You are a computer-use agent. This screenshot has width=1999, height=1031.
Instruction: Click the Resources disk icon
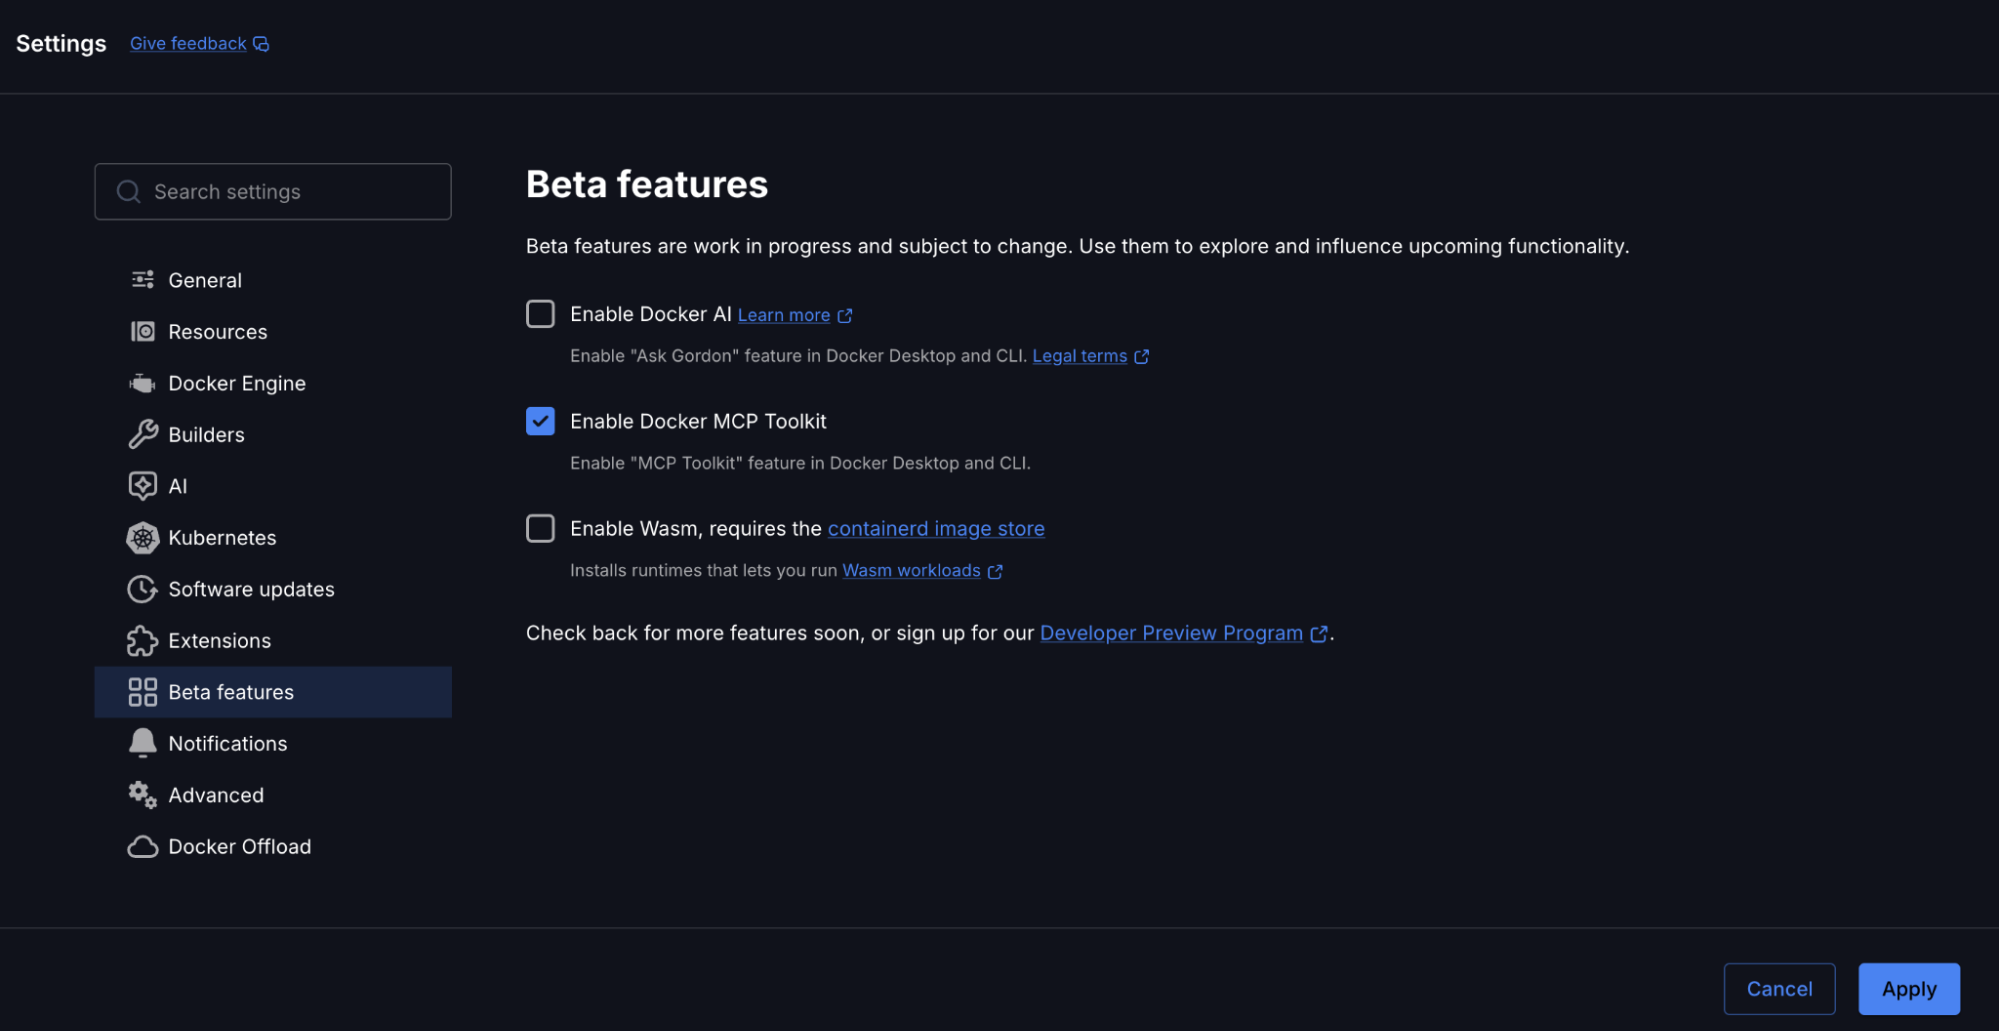pyautogui.click(x=143, y=332)
